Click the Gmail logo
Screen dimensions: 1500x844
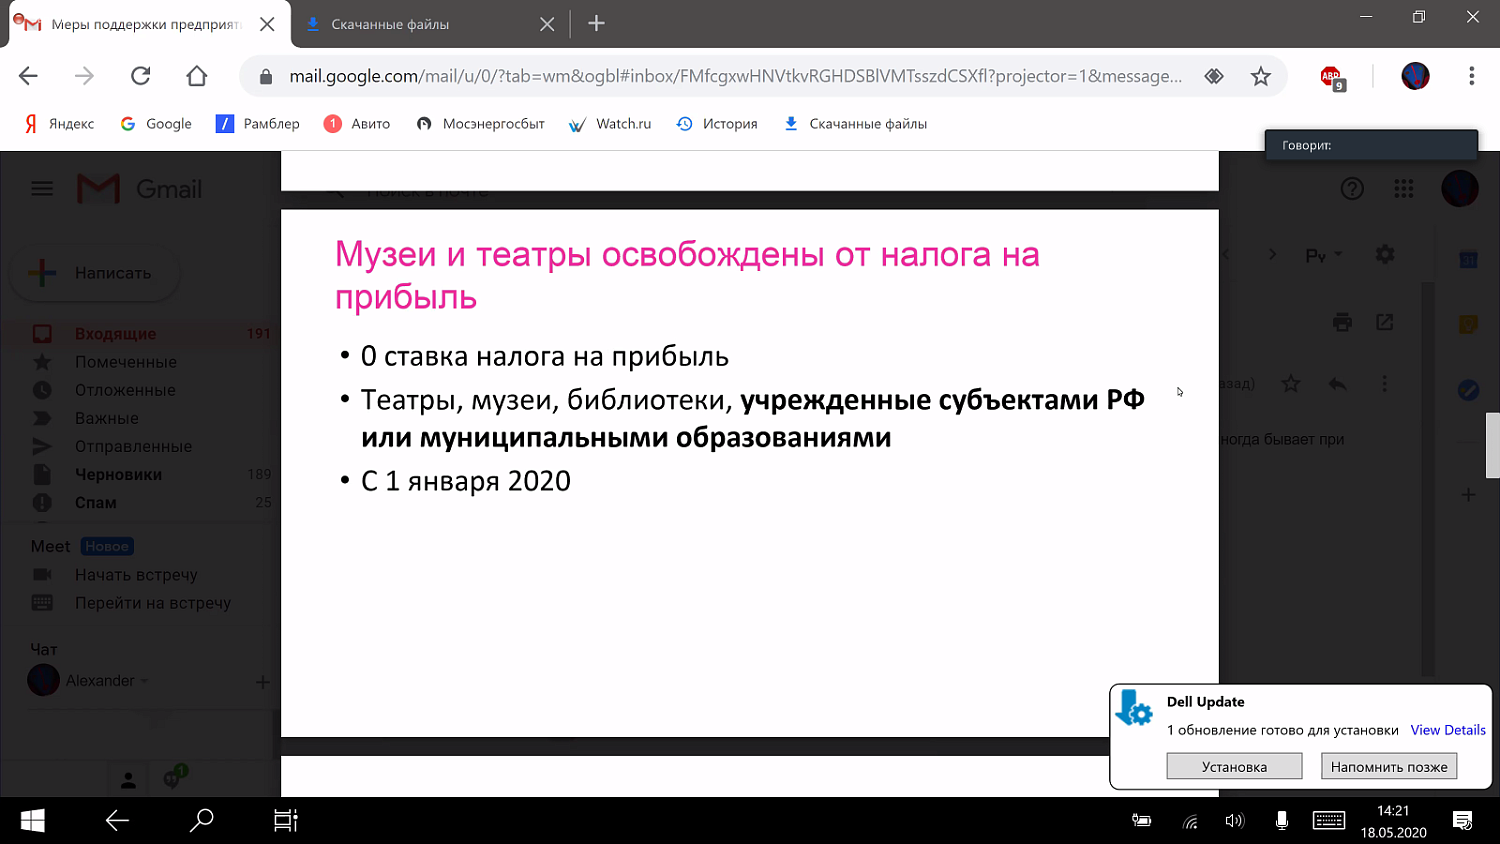140,189
